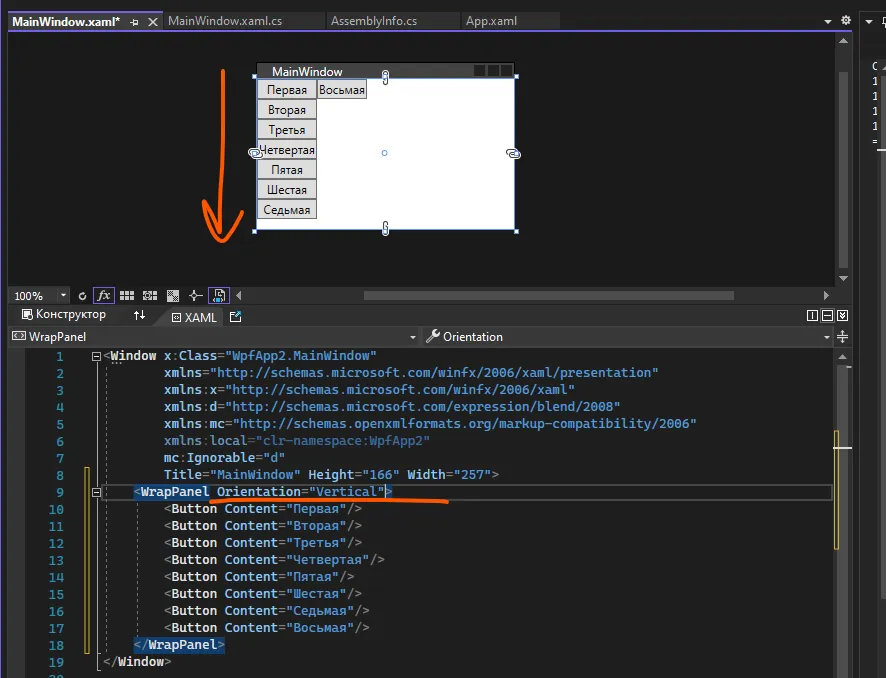Click the Title="MainWindow" attribute
The width and height of the screenshot is (886, 678).
point(232,475)
